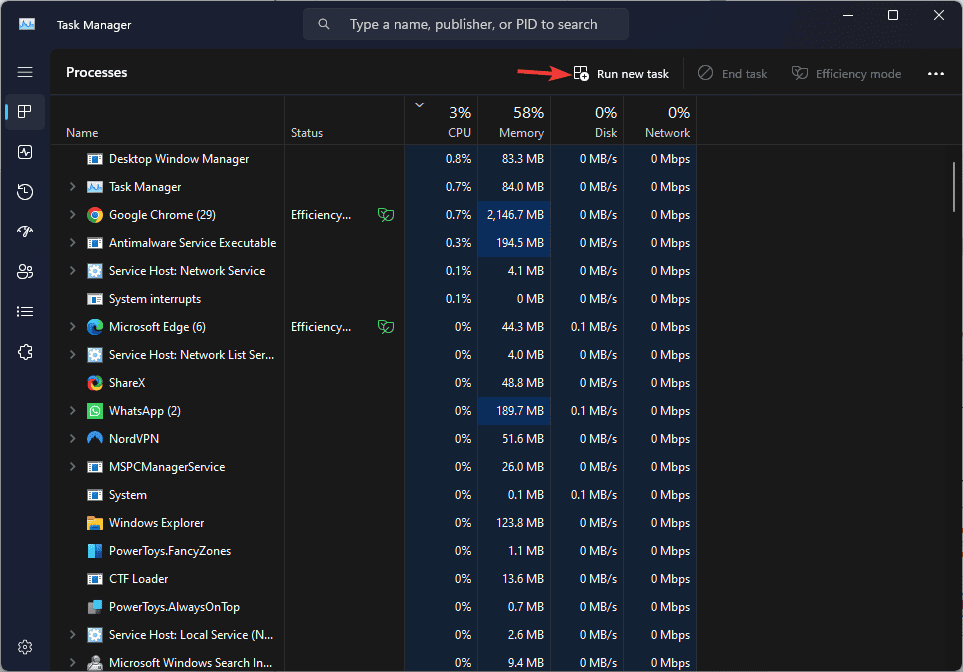Open App history from the sidebar
Viewport: 963px width, 672px height.
coord(25,192)
